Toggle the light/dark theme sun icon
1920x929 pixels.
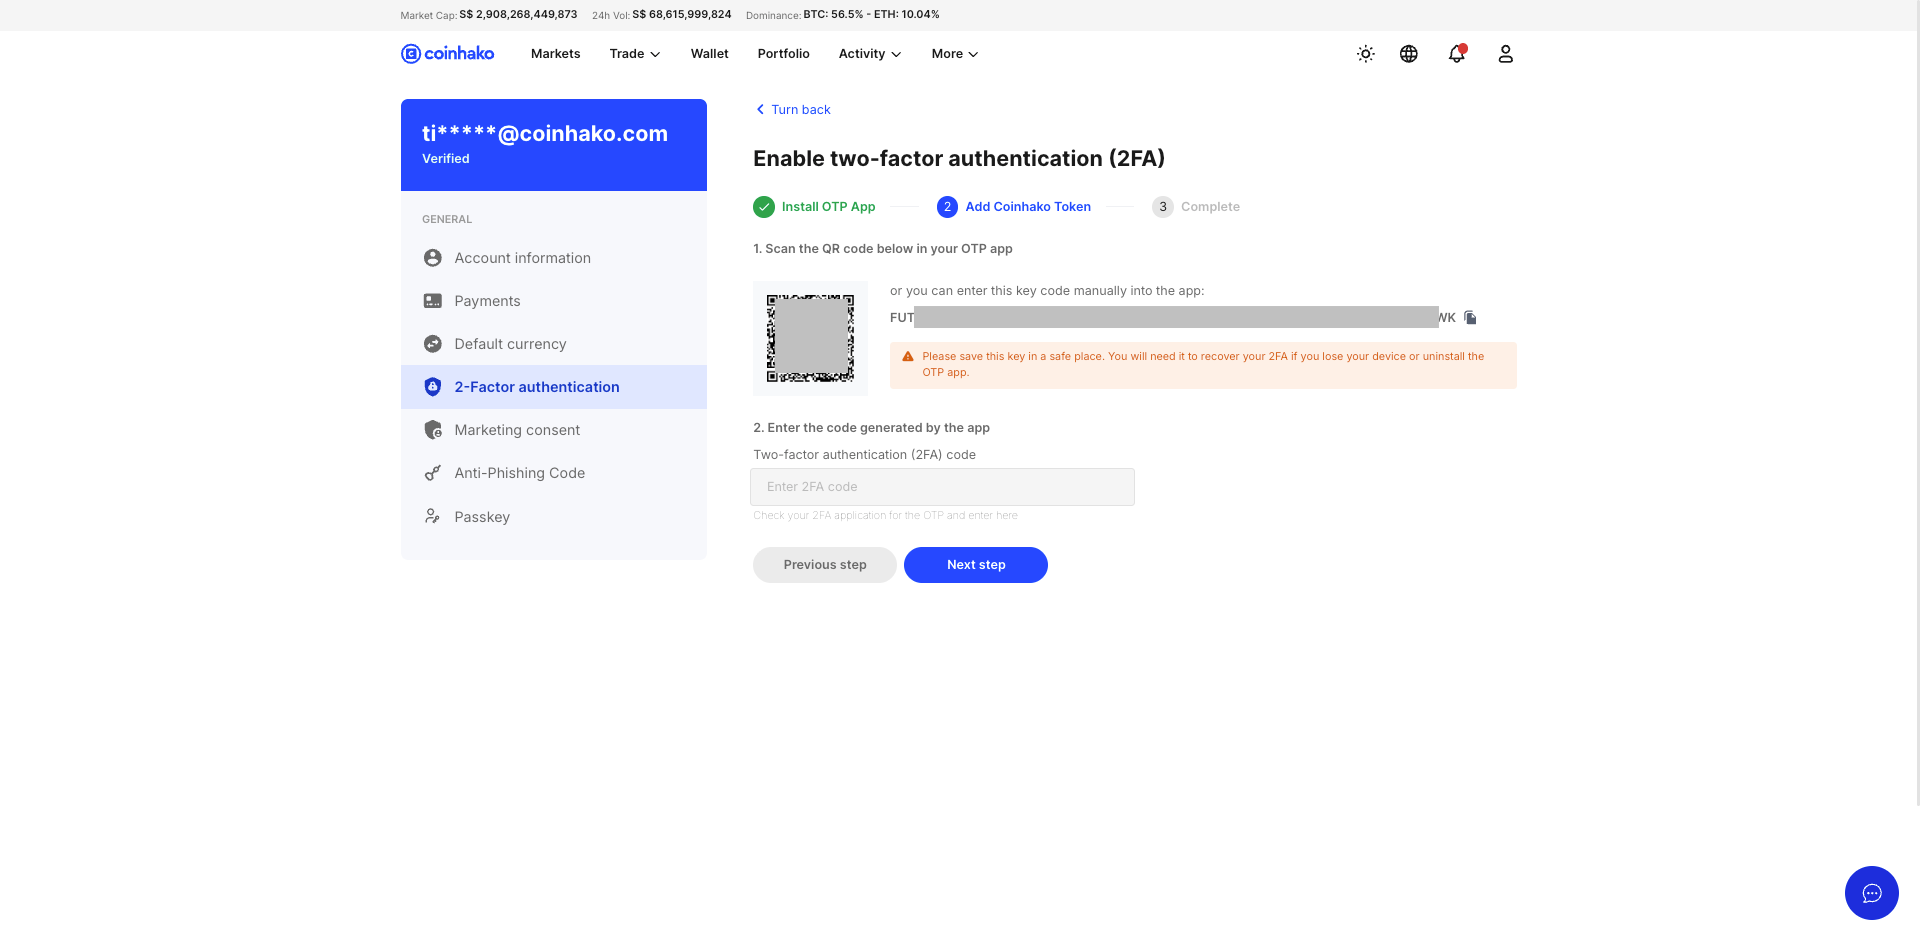point(1366,54)
